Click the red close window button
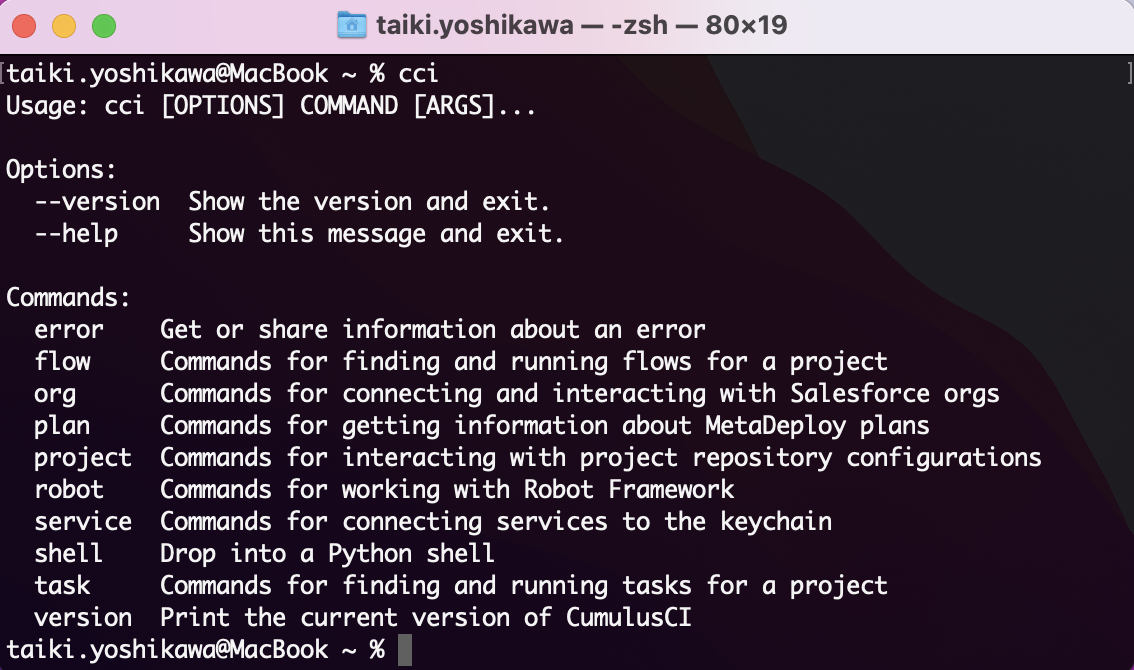This screenshot has height=670, width=1134. [x=26, y=26]
